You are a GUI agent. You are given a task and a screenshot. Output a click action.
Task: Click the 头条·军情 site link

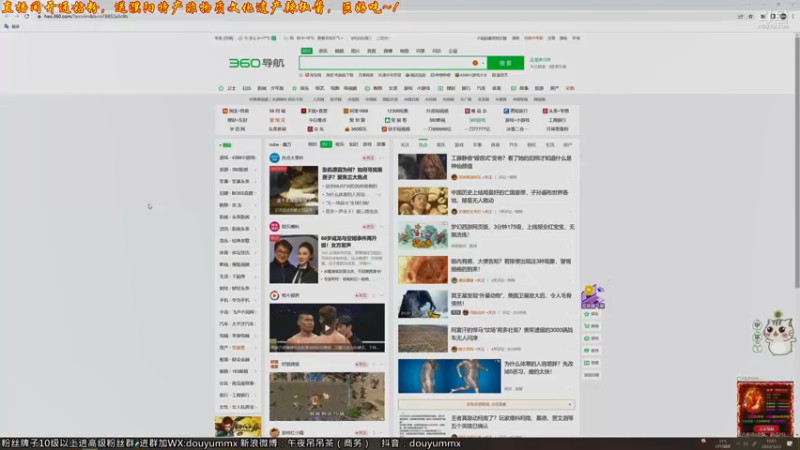[x=556, y=111]
